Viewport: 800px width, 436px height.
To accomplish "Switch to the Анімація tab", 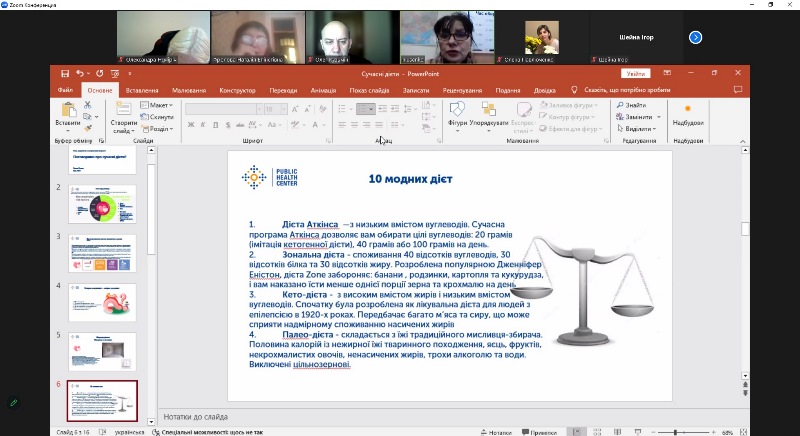I will pyautogui.click(x=323, y=90).
